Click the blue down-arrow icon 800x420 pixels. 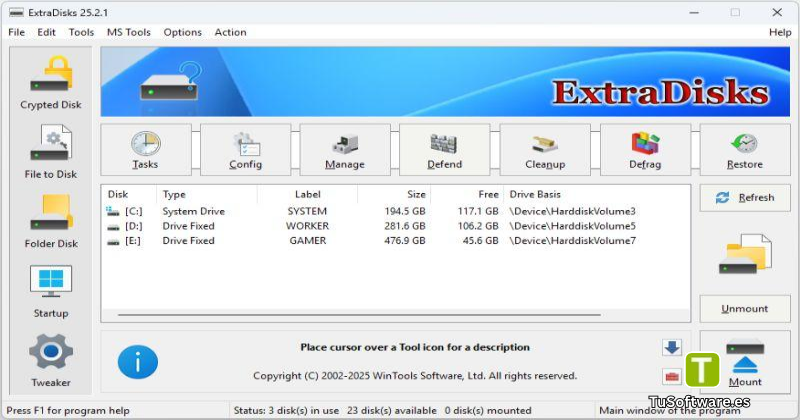point(672,348)
